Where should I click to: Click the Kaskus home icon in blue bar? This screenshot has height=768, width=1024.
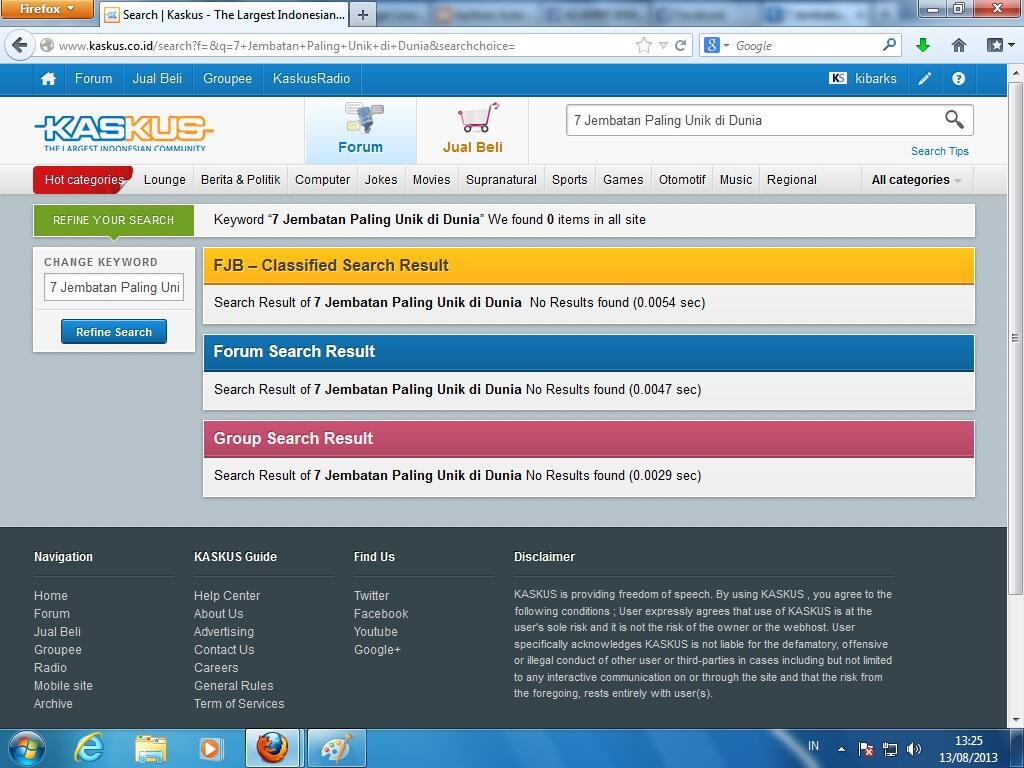click(48, 79)
